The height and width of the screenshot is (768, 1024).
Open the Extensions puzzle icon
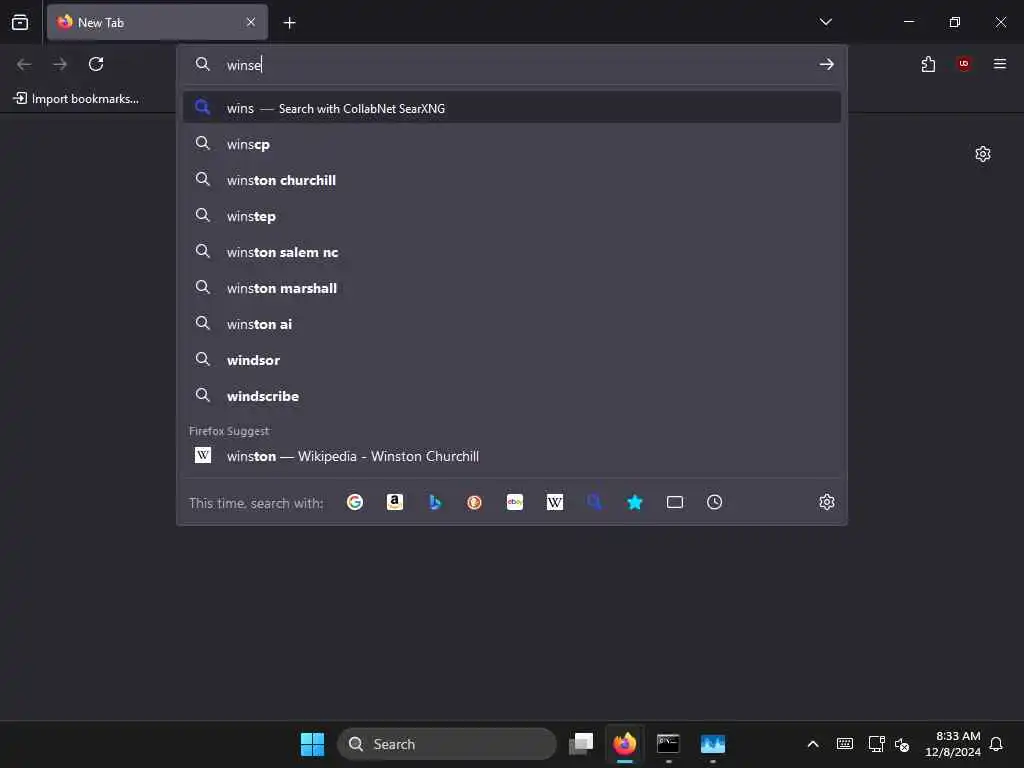coord(928,64)
